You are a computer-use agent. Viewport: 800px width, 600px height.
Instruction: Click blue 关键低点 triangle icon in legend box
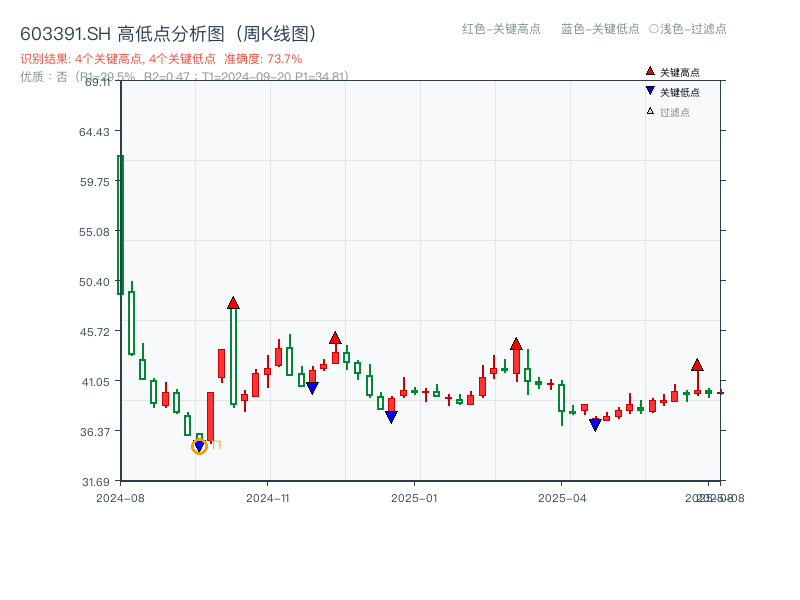(648, 90)
